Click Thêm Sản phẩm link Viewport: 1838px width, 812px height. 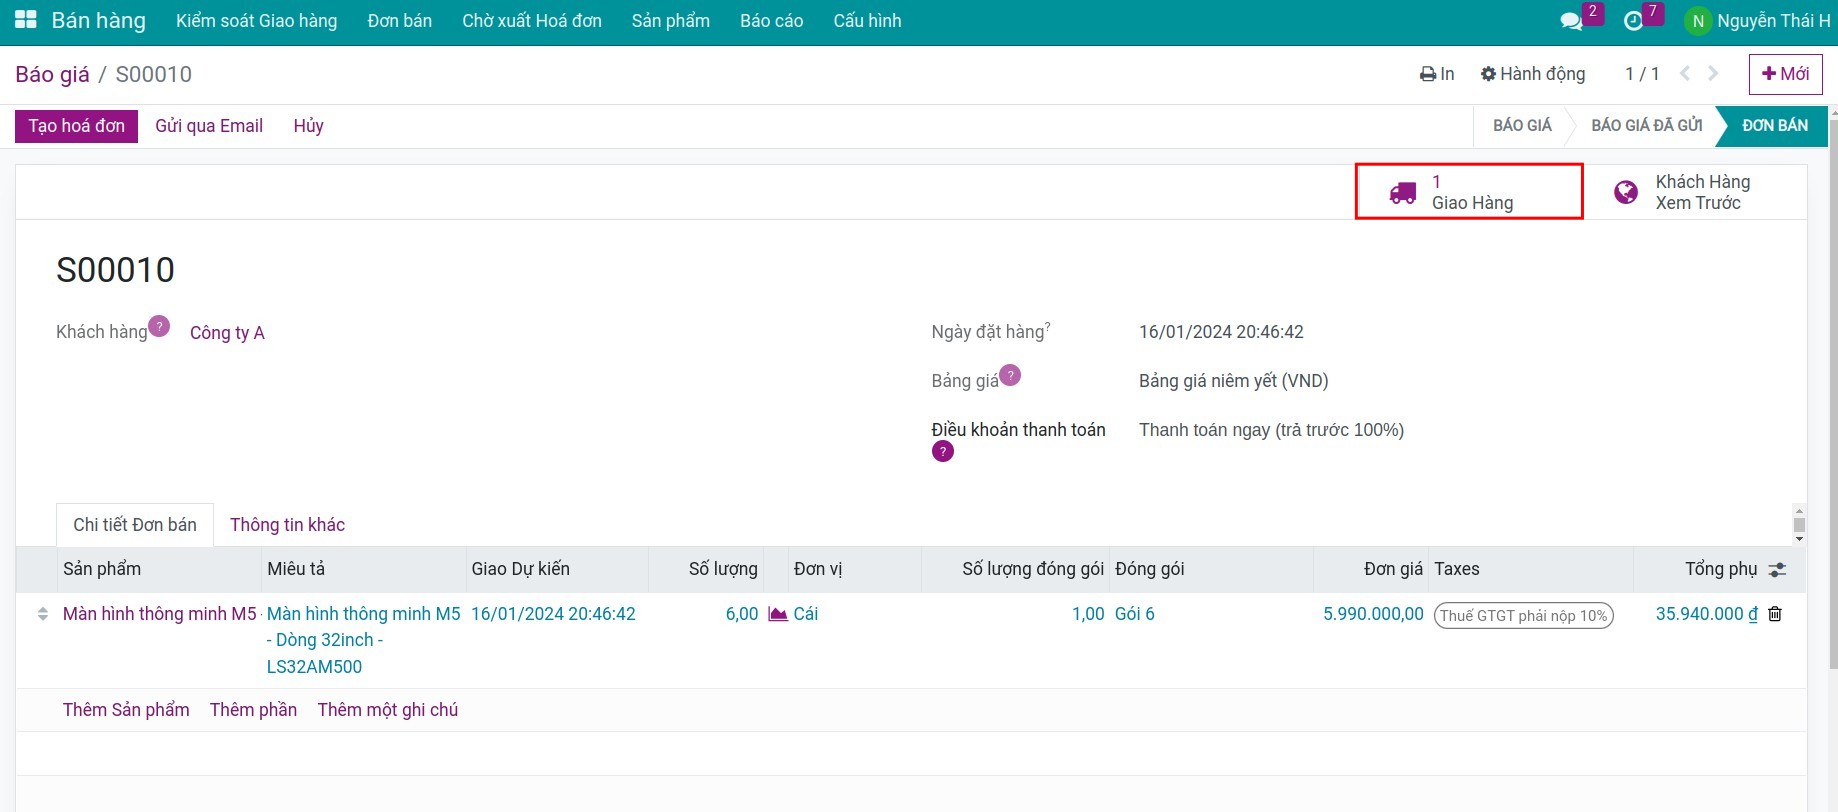126,710
